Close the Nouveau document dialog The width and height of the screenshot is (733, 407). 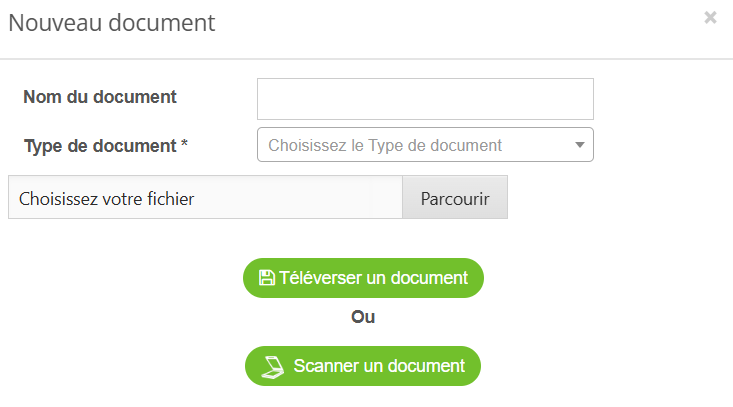[710, 18]
